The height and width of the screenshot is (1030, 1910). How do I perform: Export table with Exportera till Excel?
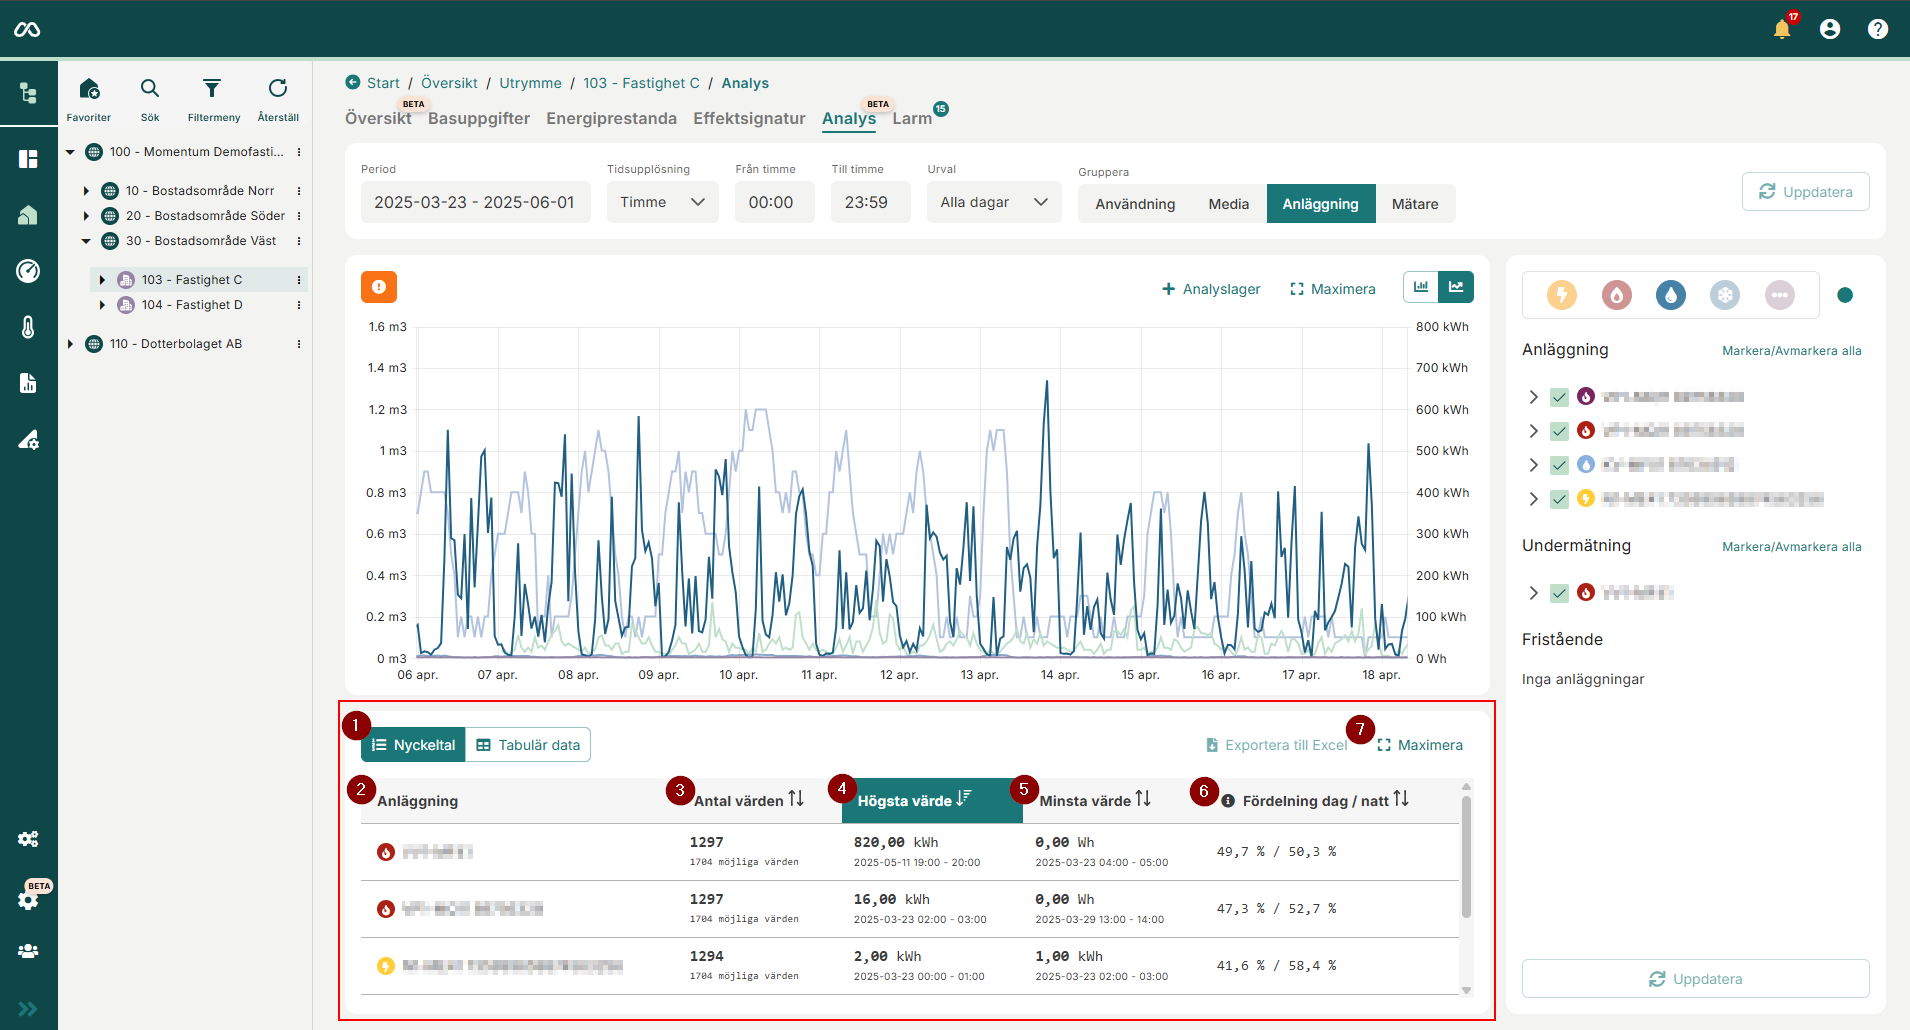(1276, 745)
